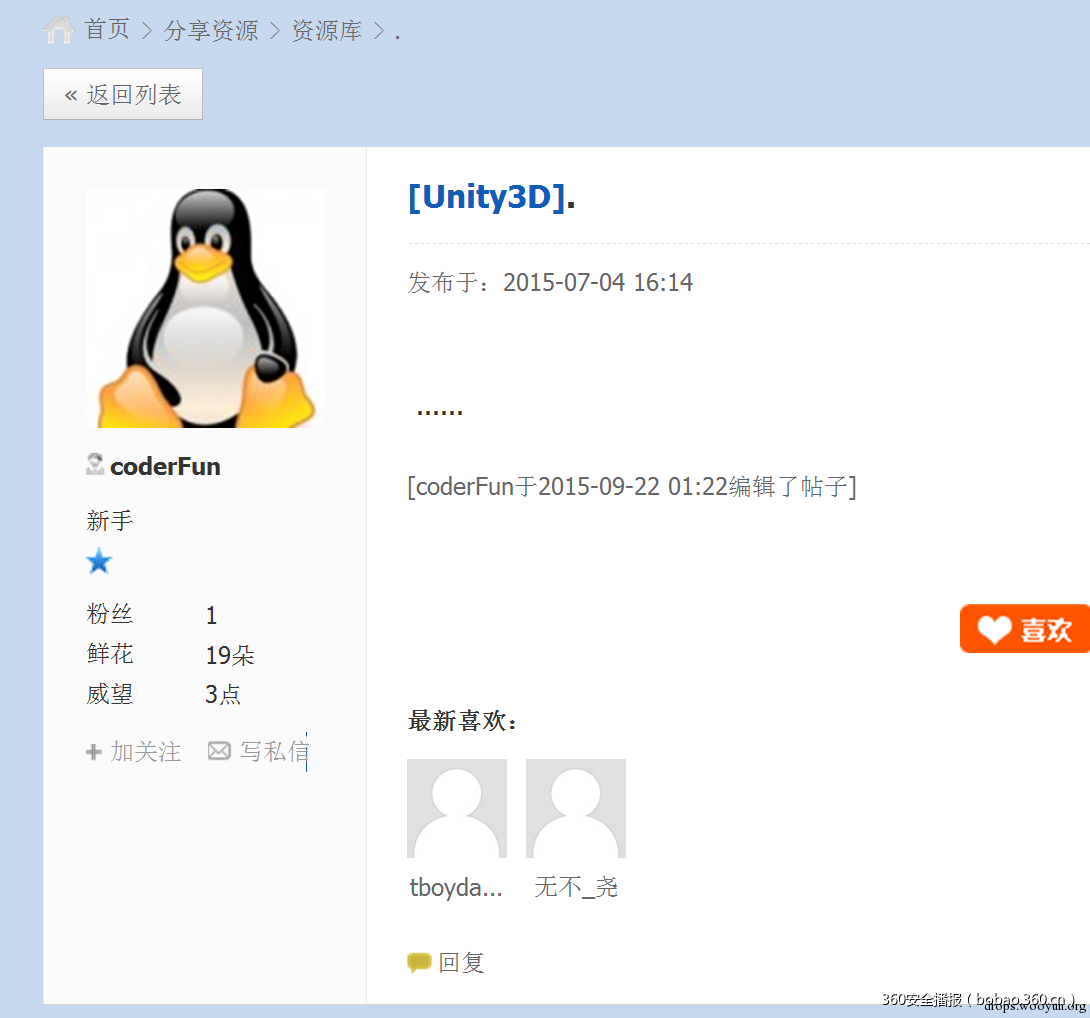The image size is (1090, 1018).
Task: Open 首页 breadcrumb link
Action: (x=107, y=30)
